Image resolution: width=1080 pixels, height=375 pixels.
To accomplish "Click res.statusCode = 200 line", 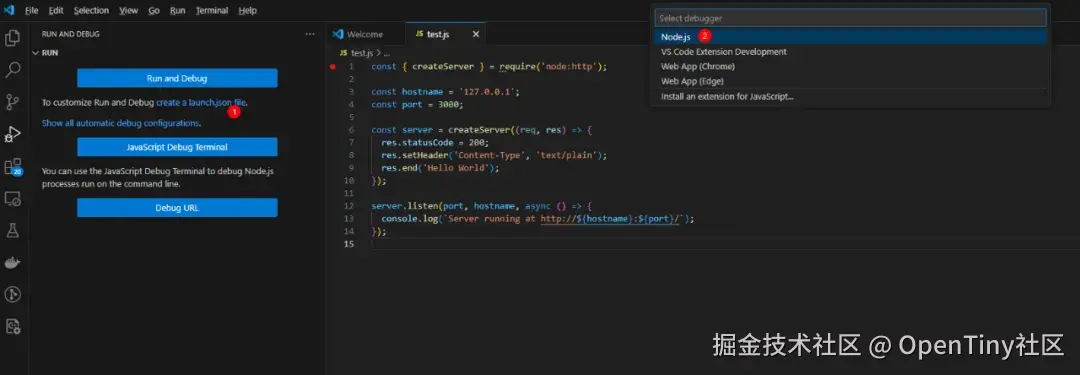I will tap(435, 143).
